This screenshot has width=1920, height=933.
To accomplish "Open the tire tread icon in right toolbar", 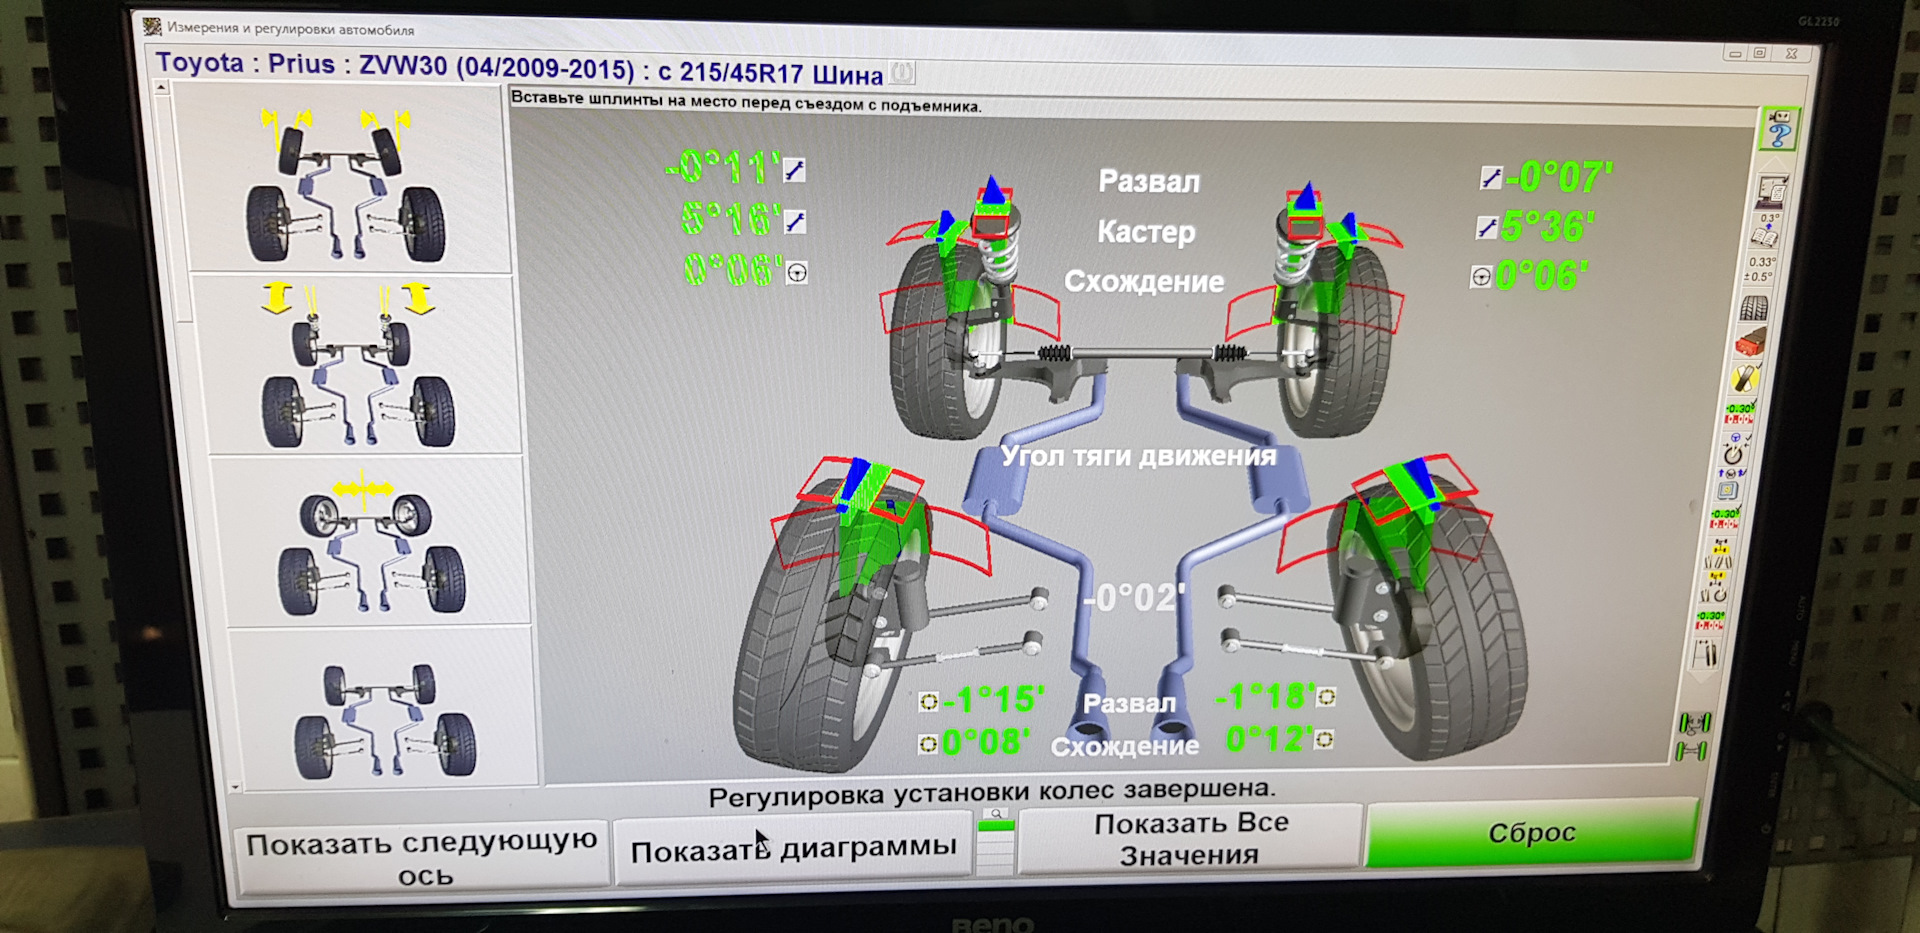I will coord(1755,308).
